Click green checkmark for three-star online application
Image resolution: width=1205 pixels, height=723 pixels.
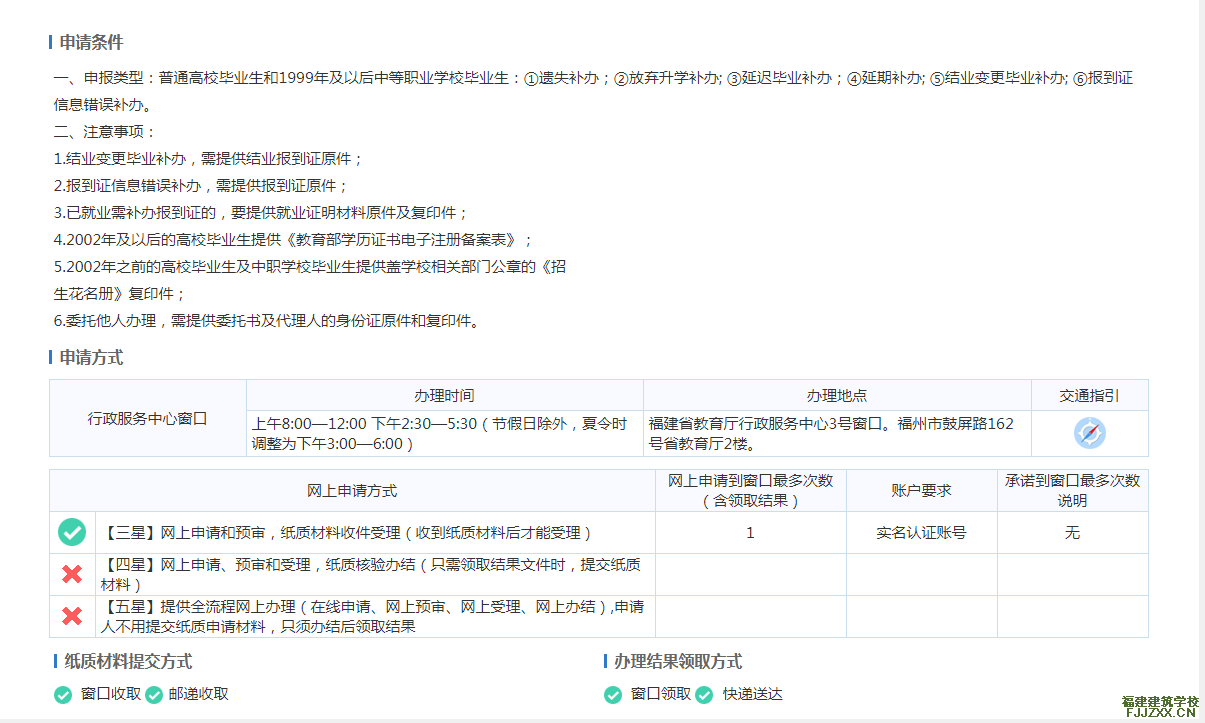coord(72,533)
